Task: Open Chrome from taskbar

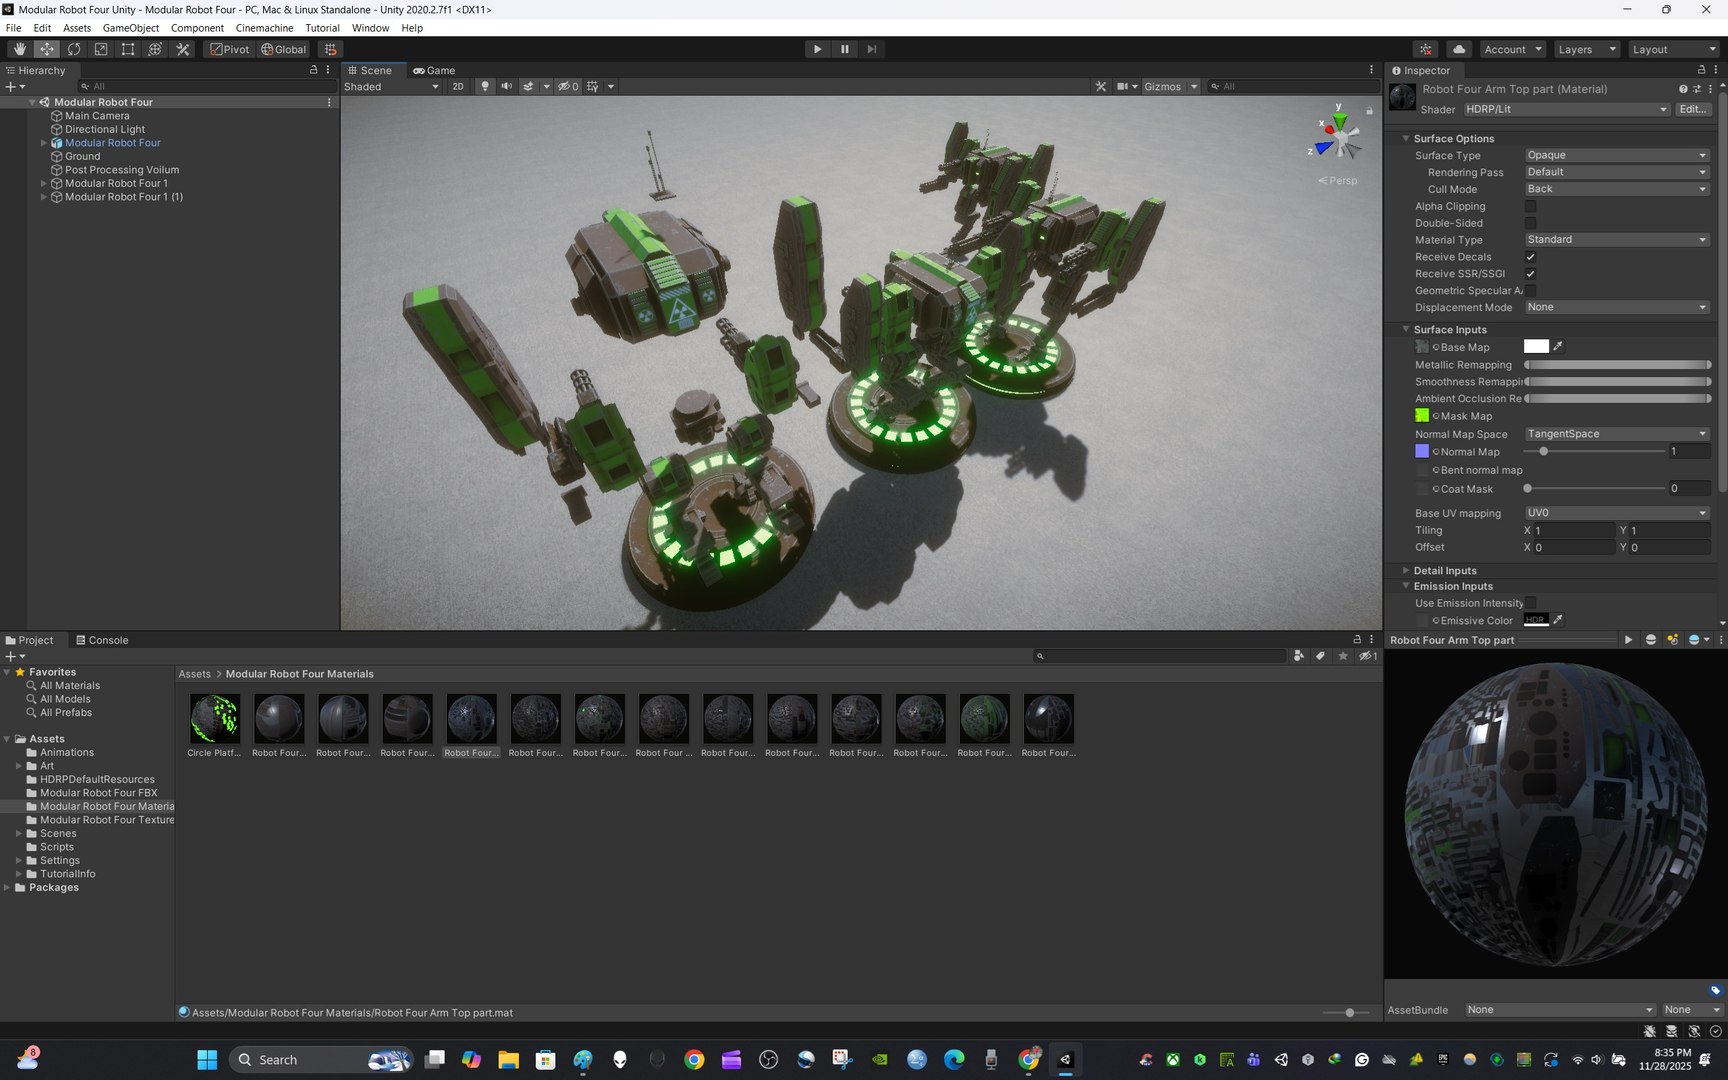Action: (694, 1060)
